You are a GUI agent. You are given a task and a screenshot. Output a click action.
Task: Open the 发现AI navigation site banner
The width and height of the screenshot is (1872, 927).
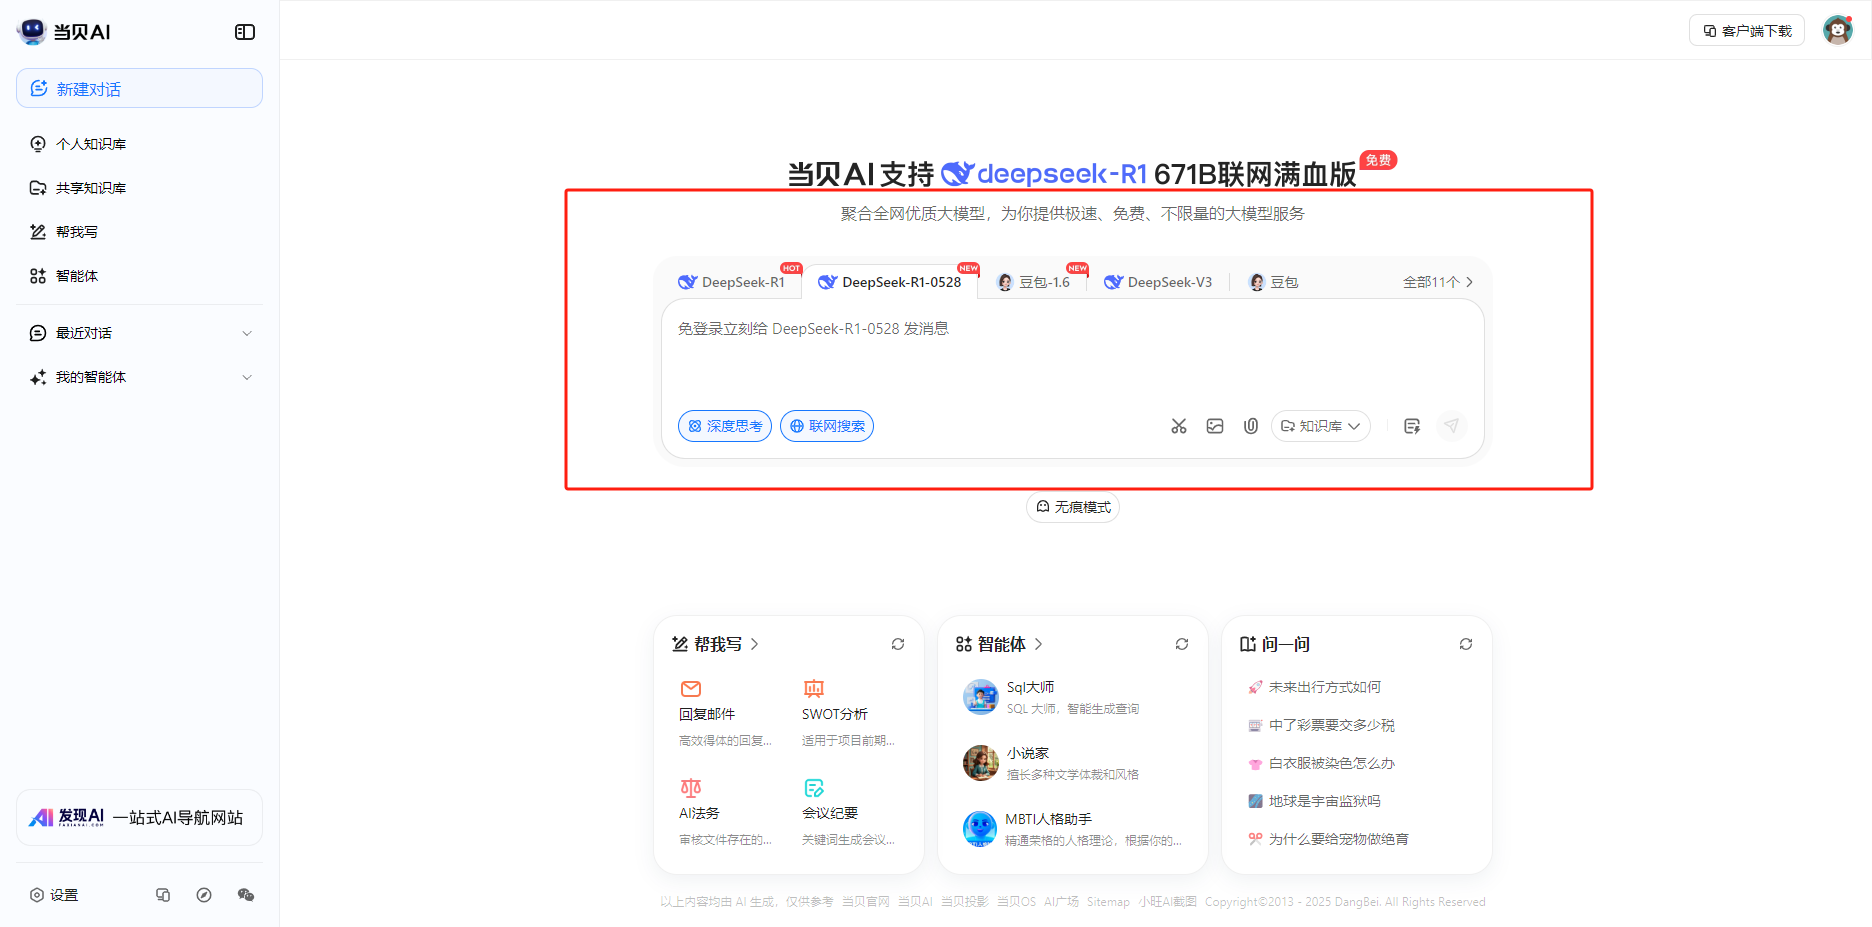click(x=139, y=818)
